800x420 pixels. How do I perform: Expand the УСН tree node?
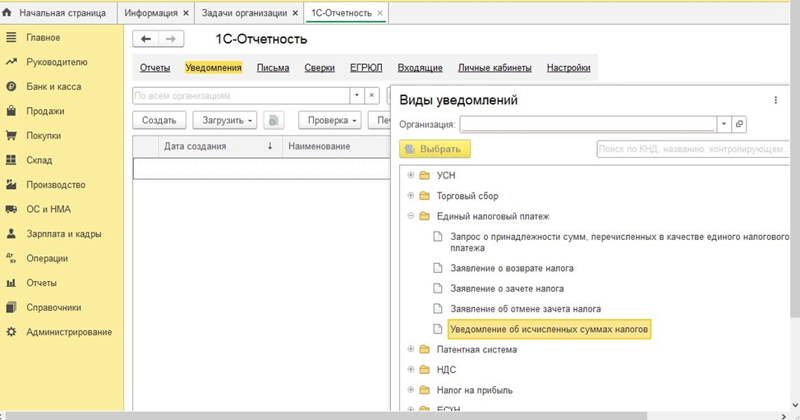pyautogui.click(x=411, y=175)
